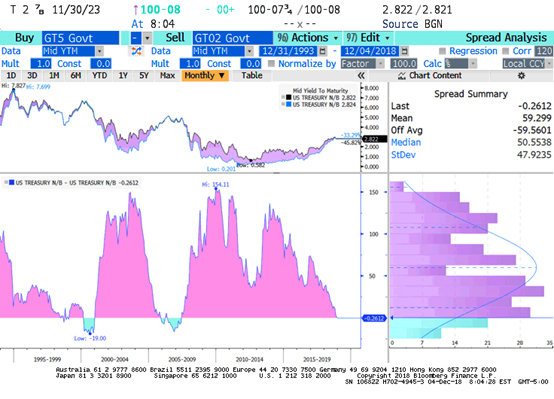Click the end date field 12/04/2018
This screenshot has height=399, width=554.
click(x=370, y=51)
